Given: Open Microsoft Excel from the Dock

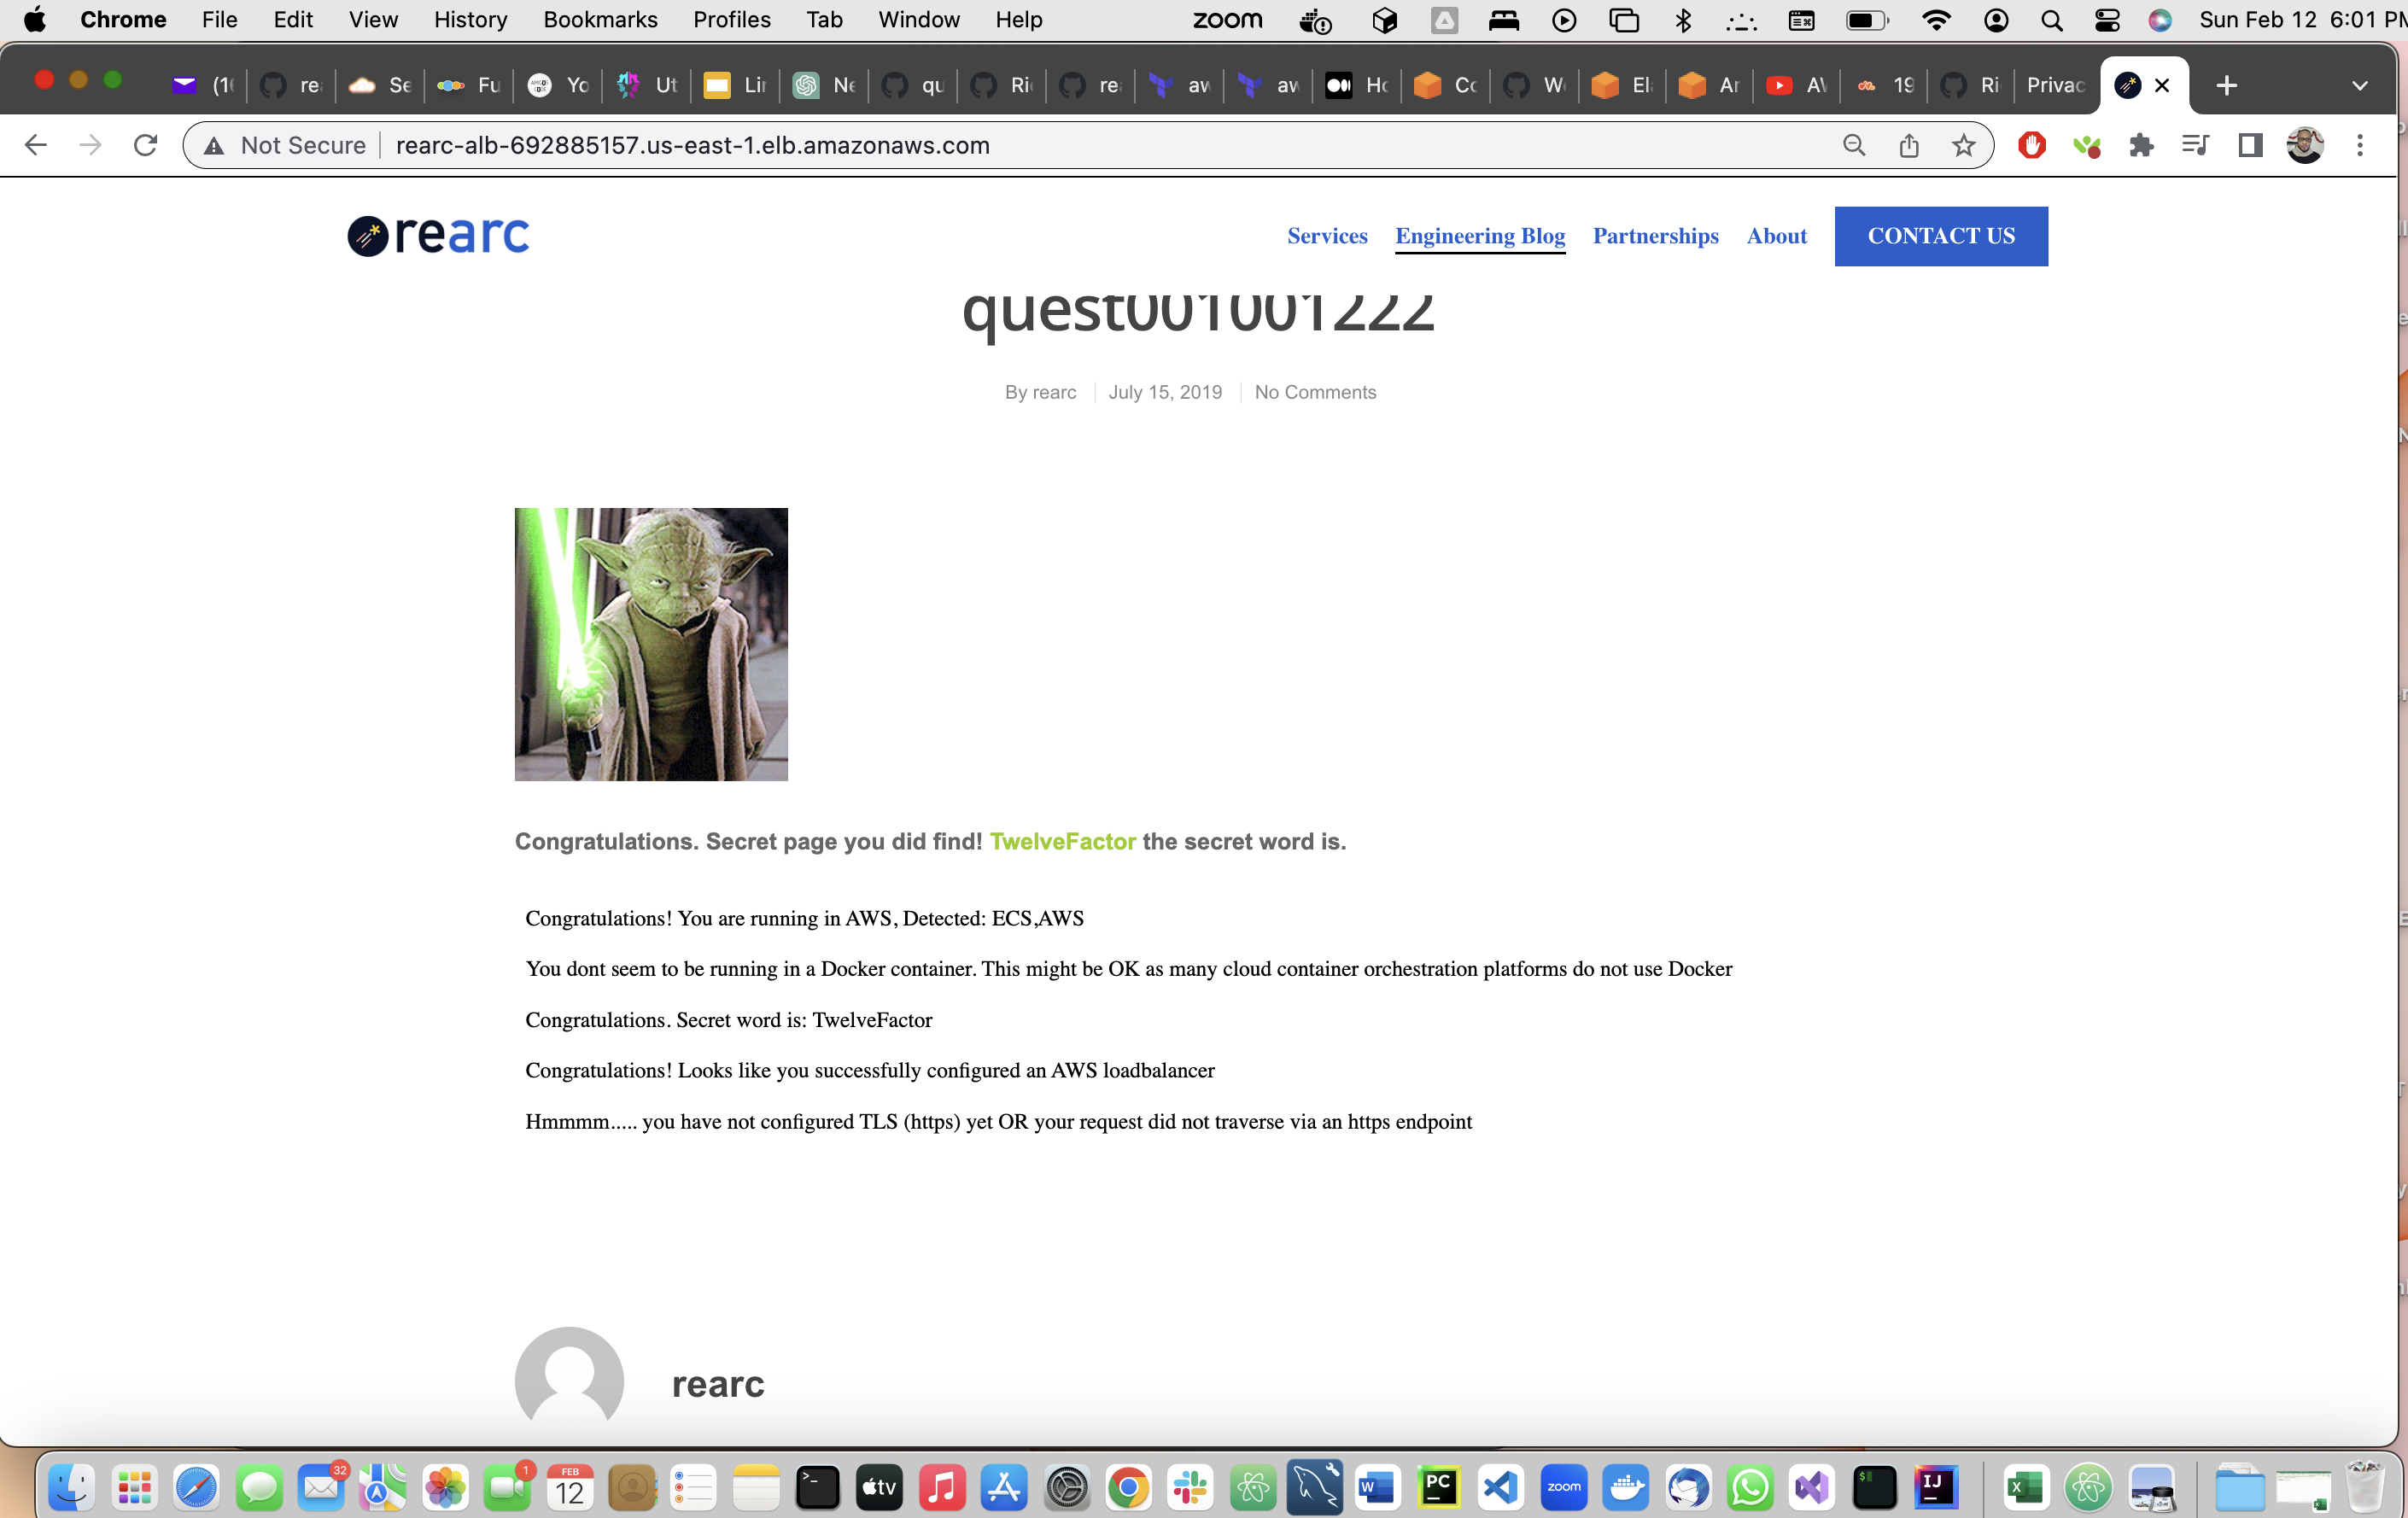Looking at the screenshot, I should click(x=2027, y=1487).
